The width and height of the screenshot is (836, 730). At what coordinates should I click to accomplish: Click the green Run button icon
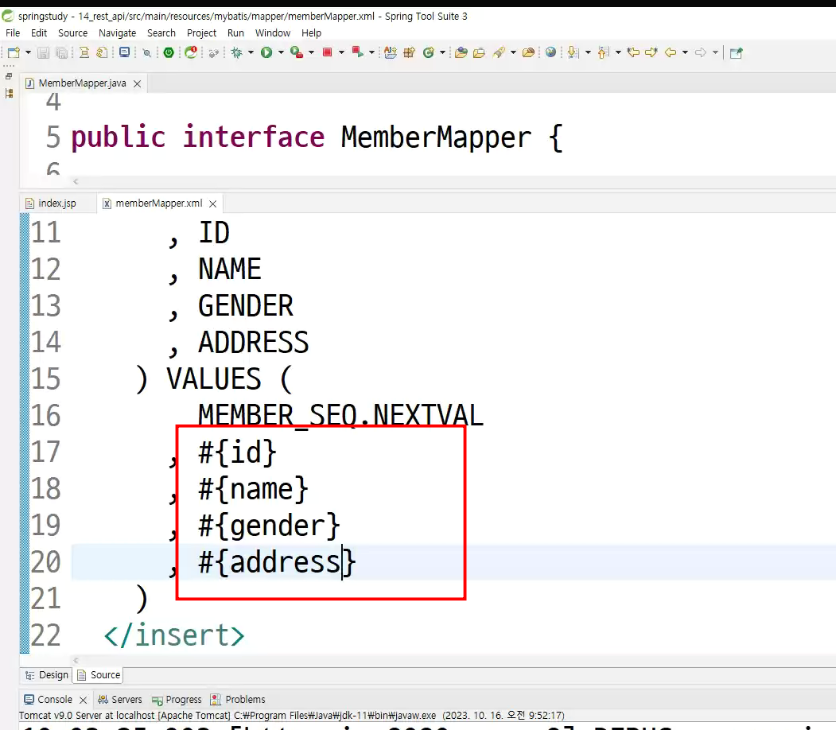pos(267,52)
